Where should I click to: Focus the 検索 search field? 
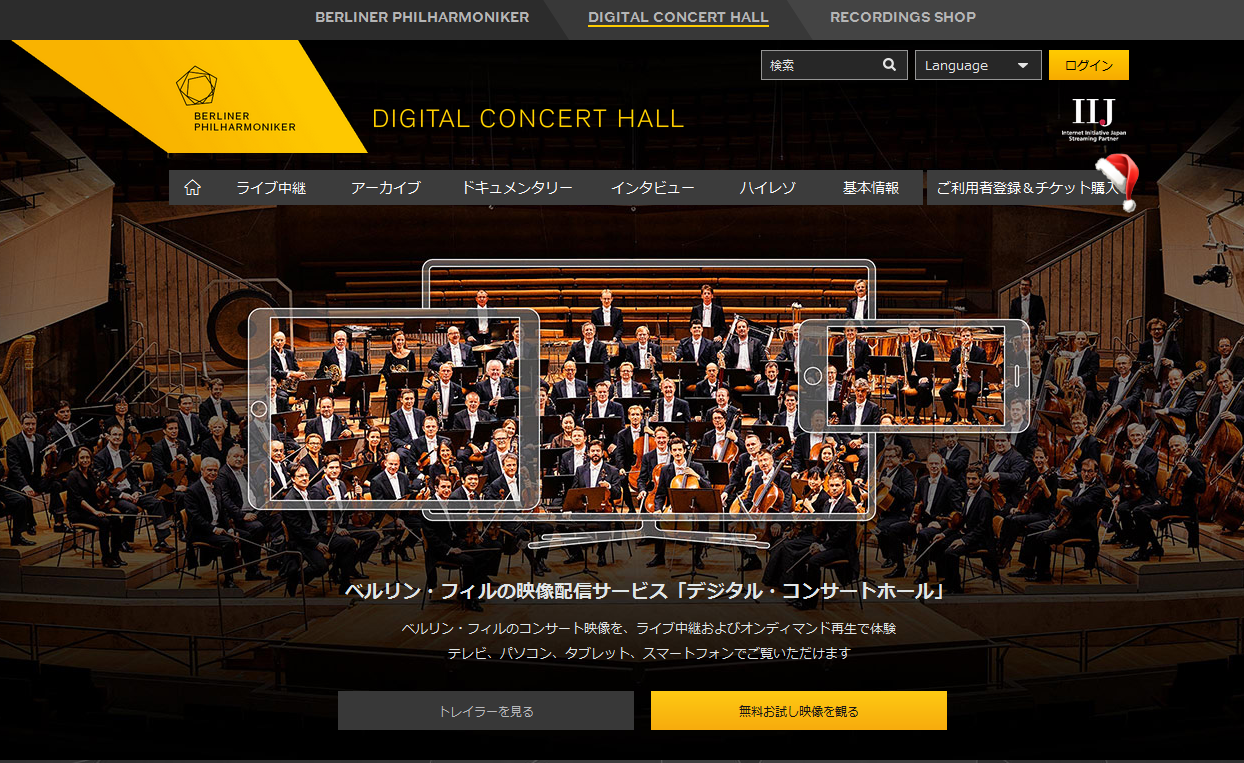820,65
